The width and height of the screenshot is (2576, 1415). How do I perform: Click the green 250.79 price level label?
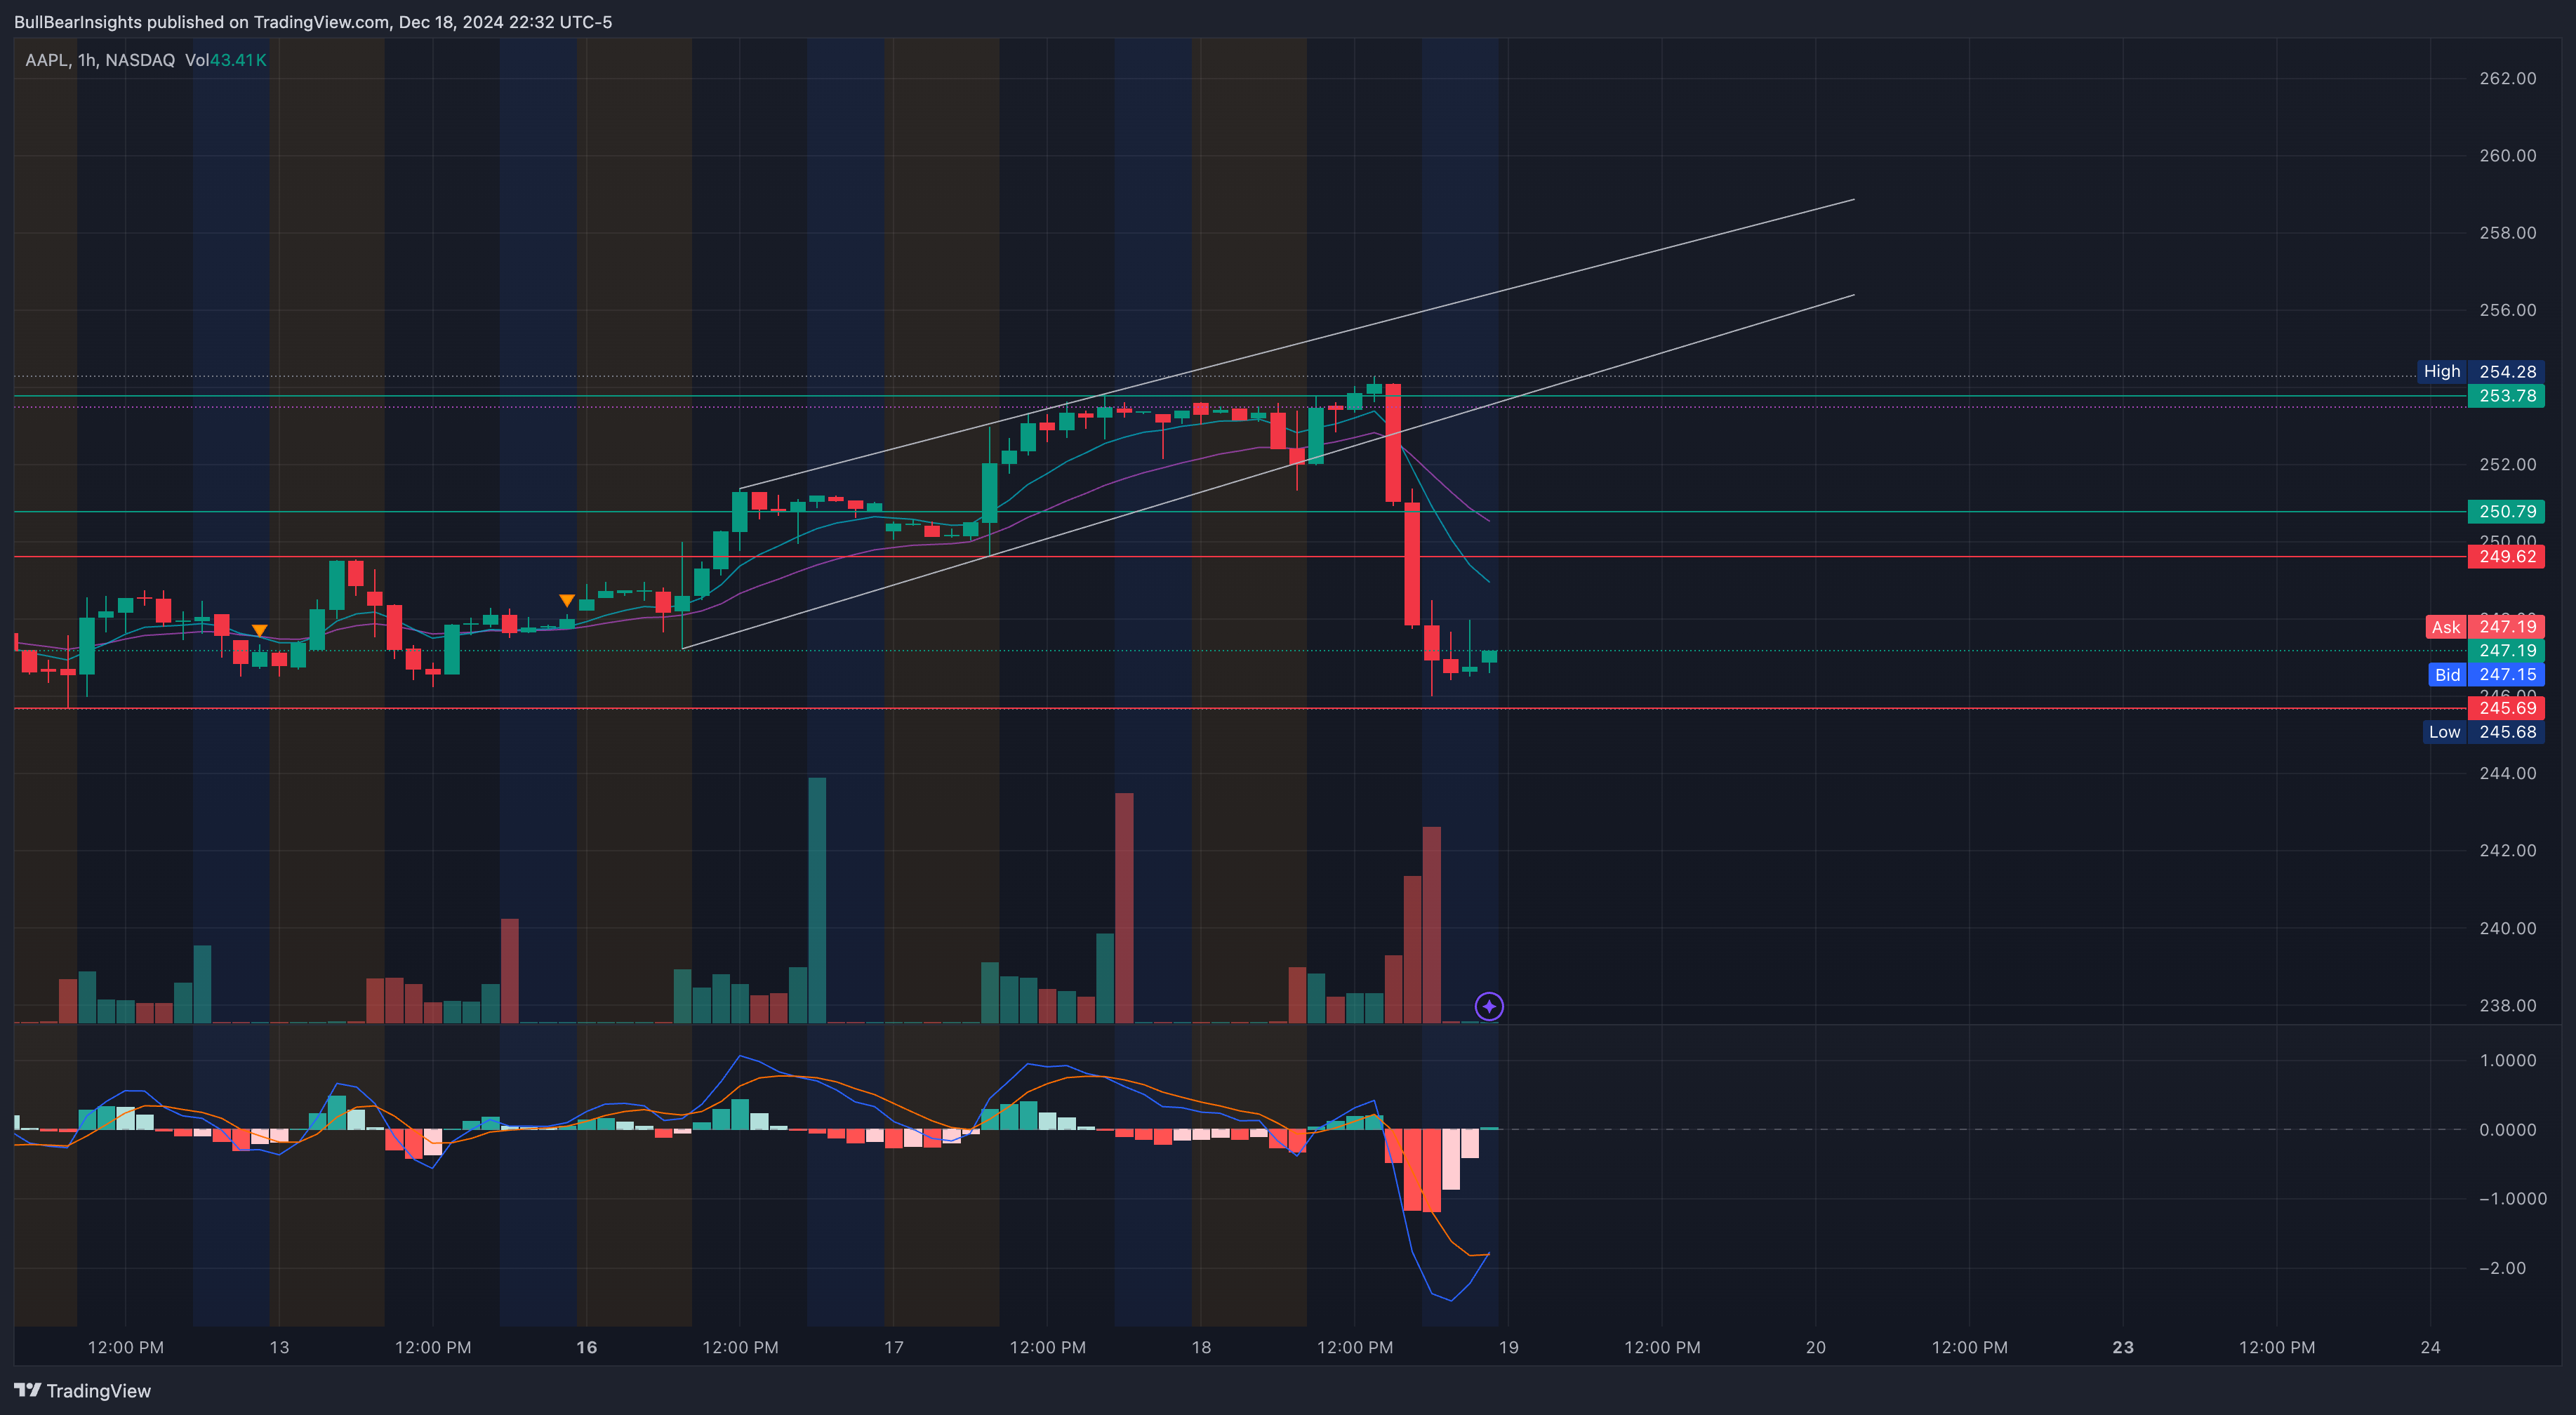coord(2506,512)
